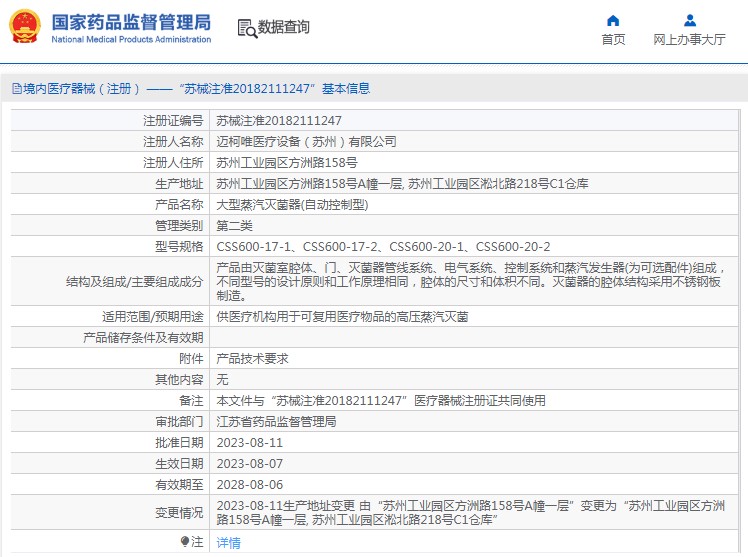Click the 生效日期 label
The height and width of the screenshot is (557, 748).
click(179, 464)
